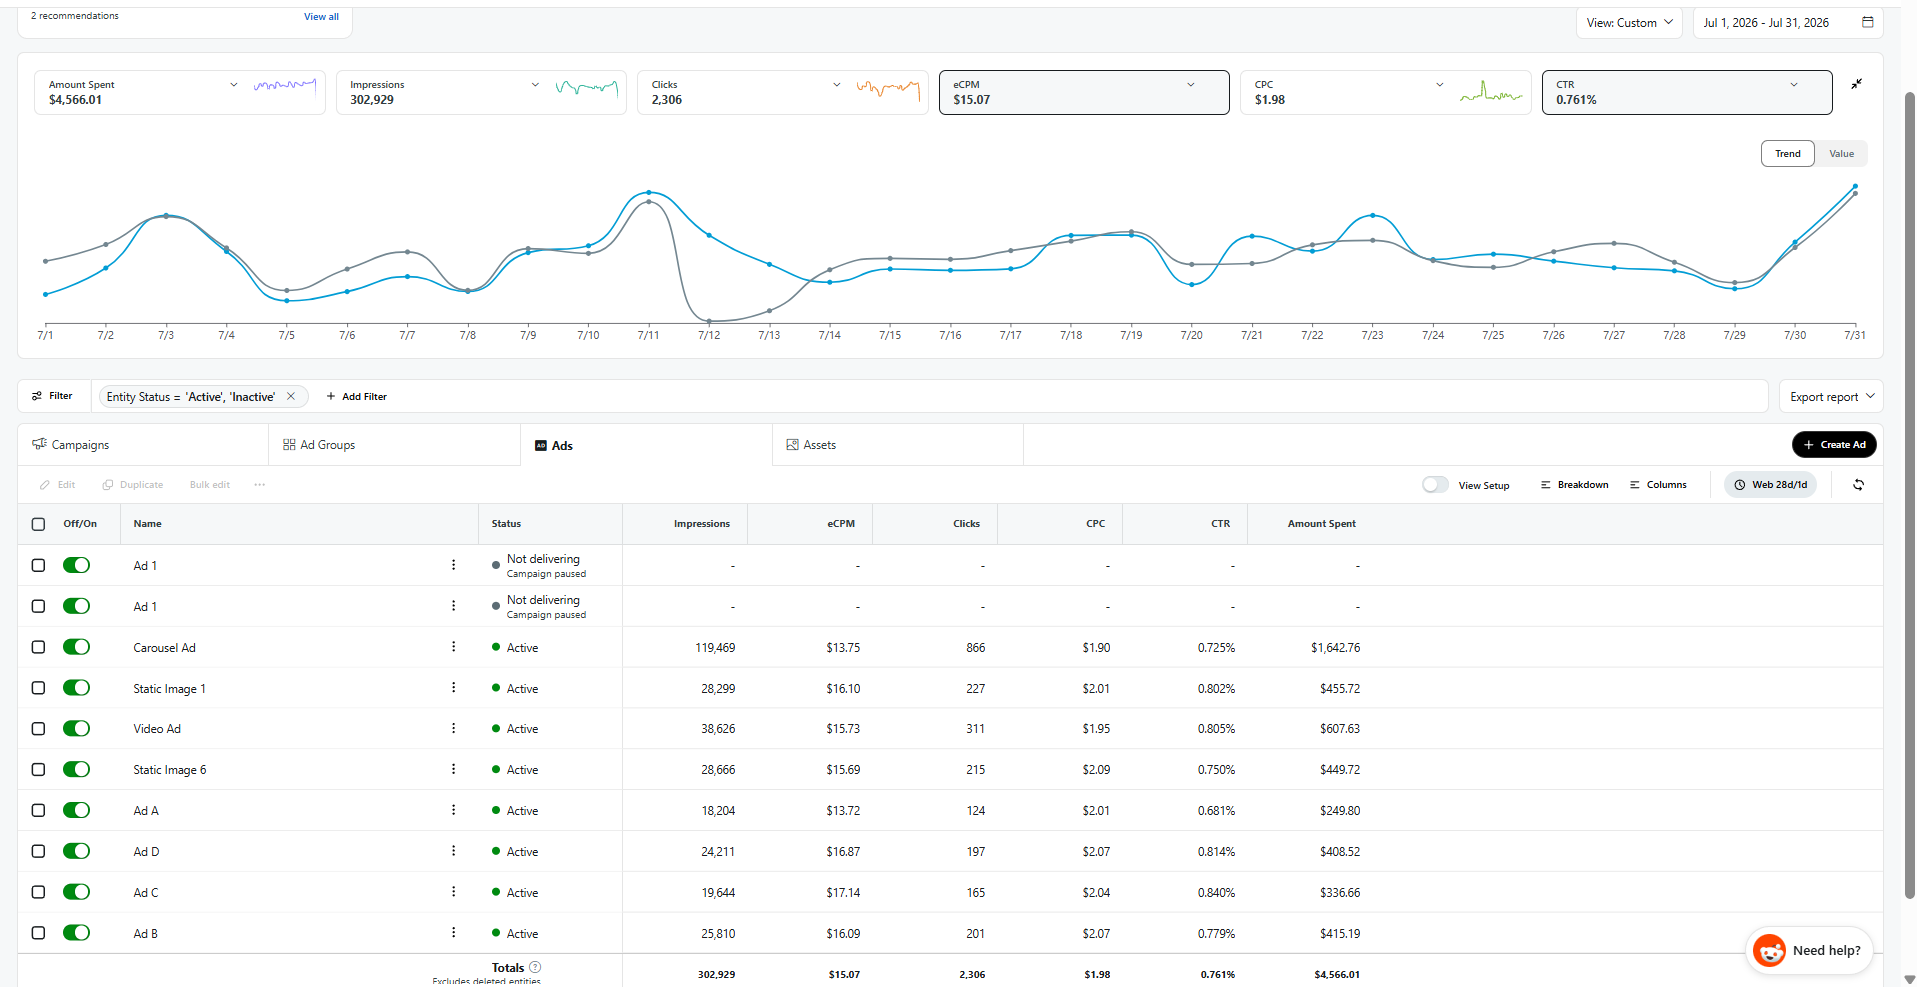Select the Value chart mode

1841,154
